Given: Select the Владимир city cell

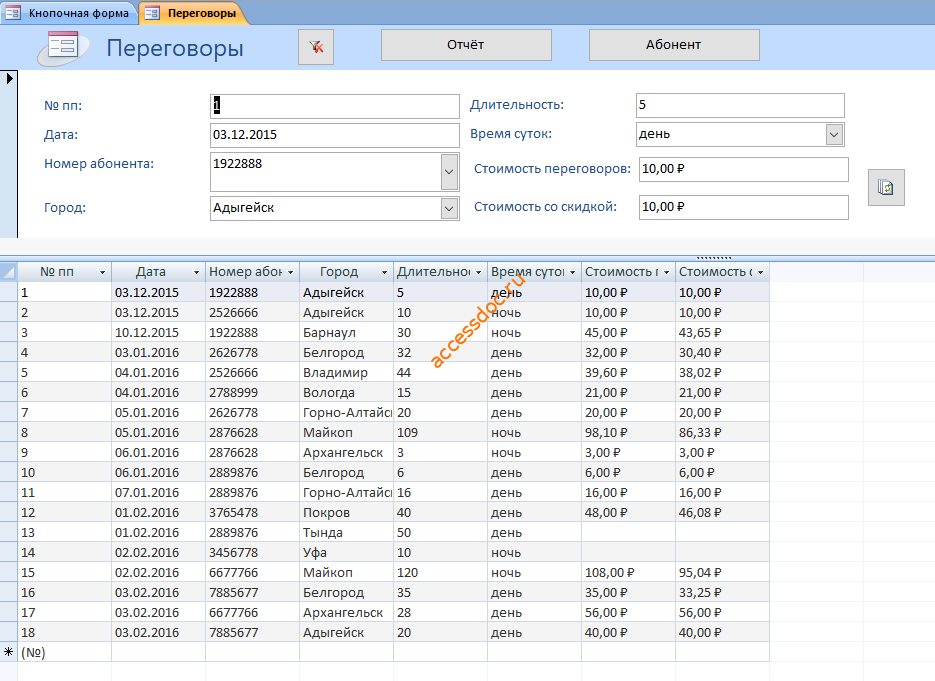Looking at the screenshot, I should coord(346,373).
